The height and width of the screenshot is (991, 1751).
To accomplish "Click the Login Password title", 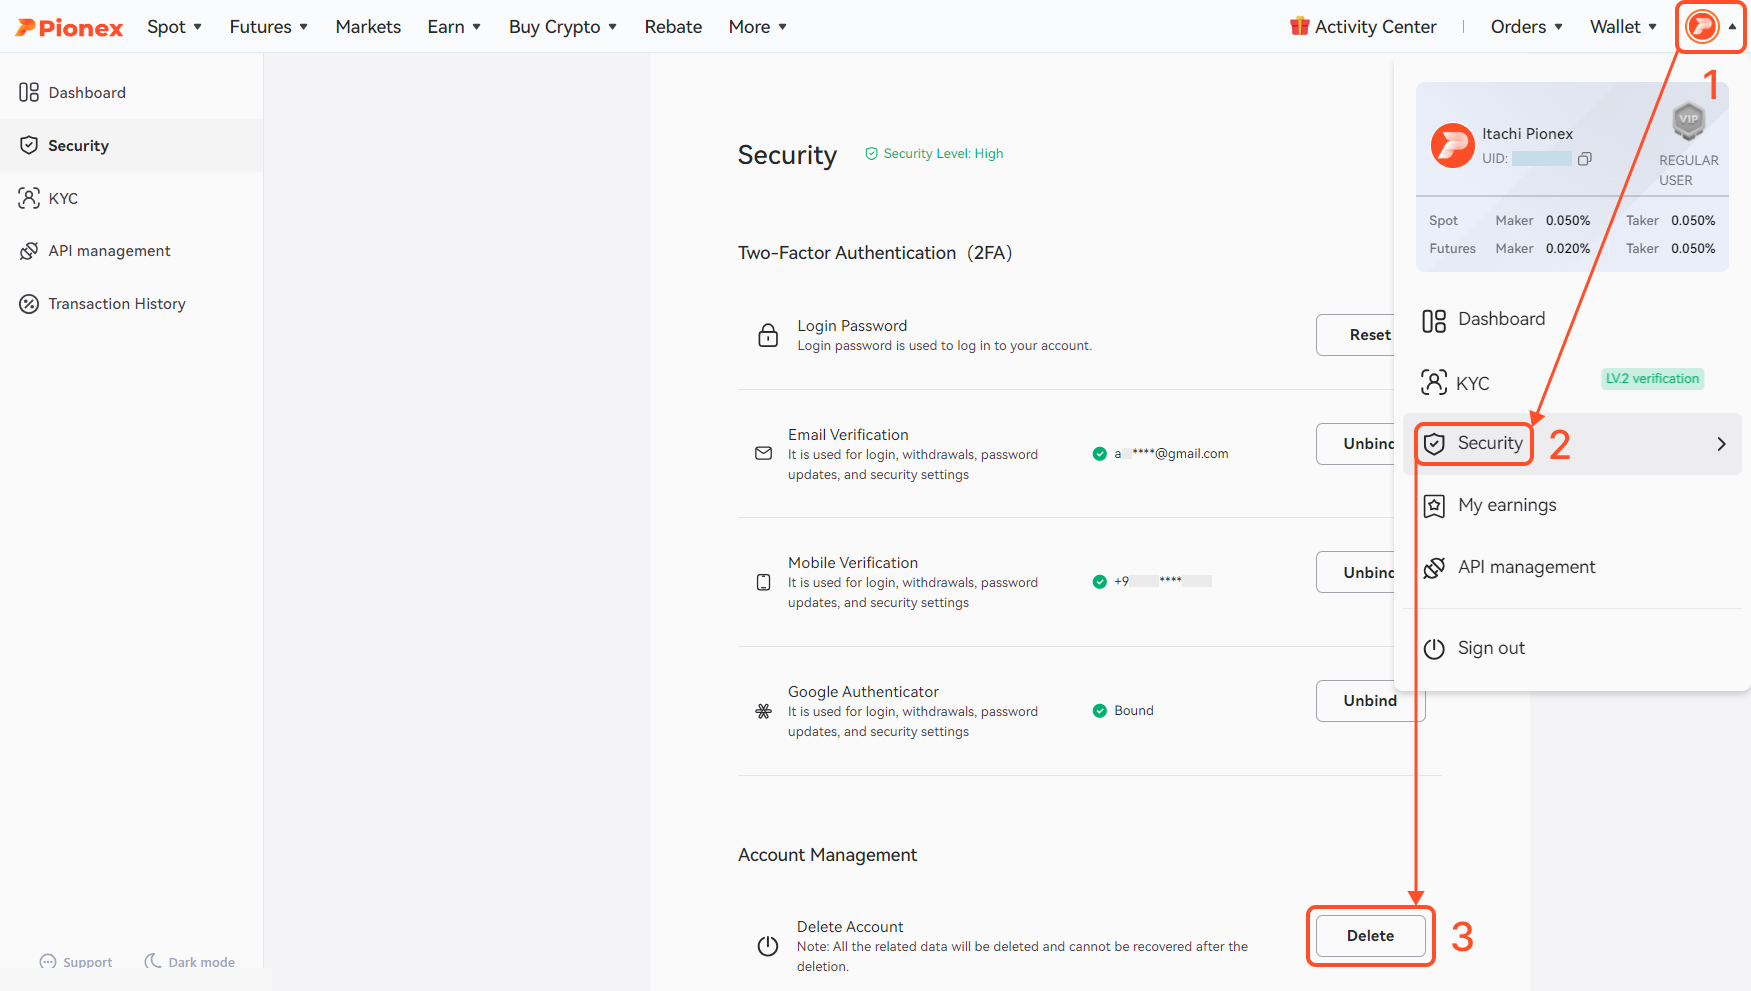I will pyautogui.click(x=852, y=326).
